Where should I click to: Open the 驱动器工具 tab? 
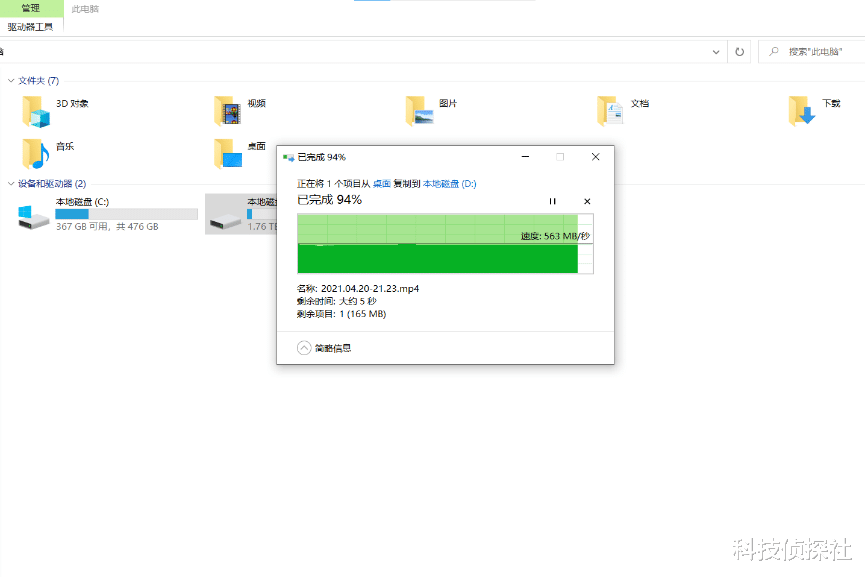click(31, 26)
